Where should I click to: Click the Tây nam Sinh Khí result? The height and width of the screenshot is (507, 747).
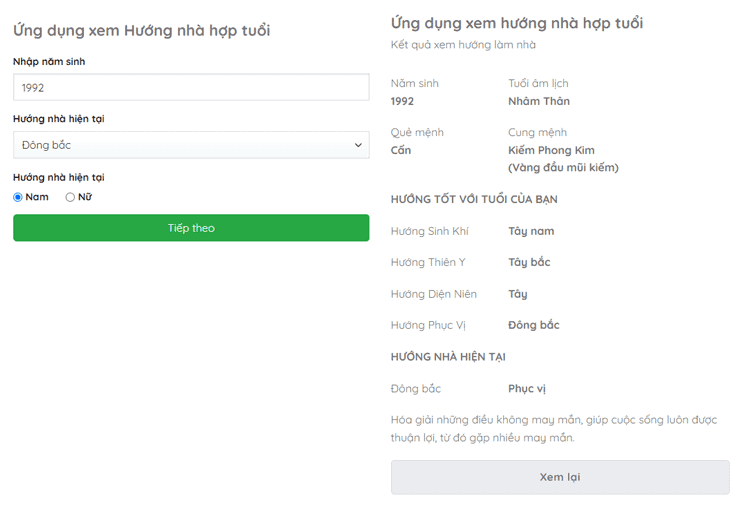click(531, 231)
